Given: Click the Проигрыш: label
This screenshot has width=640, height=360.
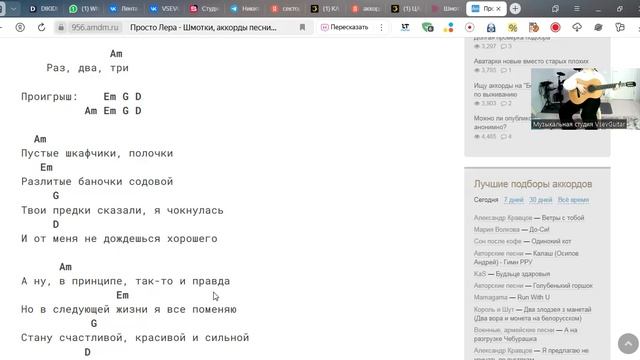Looking at the screenshot, I should point(49,97).
